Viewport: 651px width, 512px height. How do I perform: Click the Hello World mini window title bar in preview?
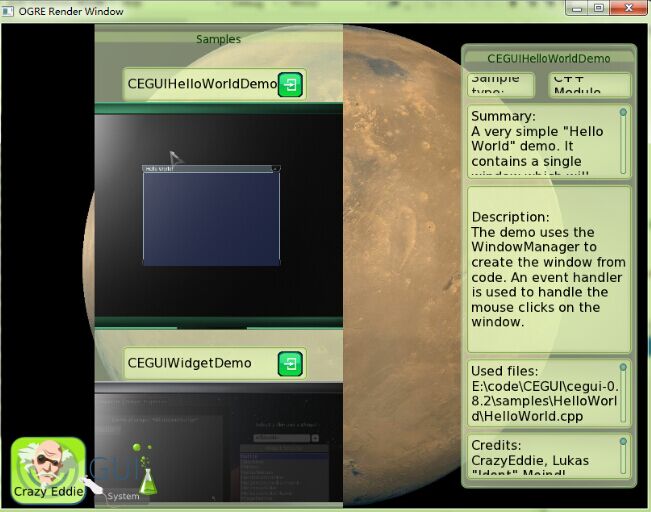click(x=211, y=169)
